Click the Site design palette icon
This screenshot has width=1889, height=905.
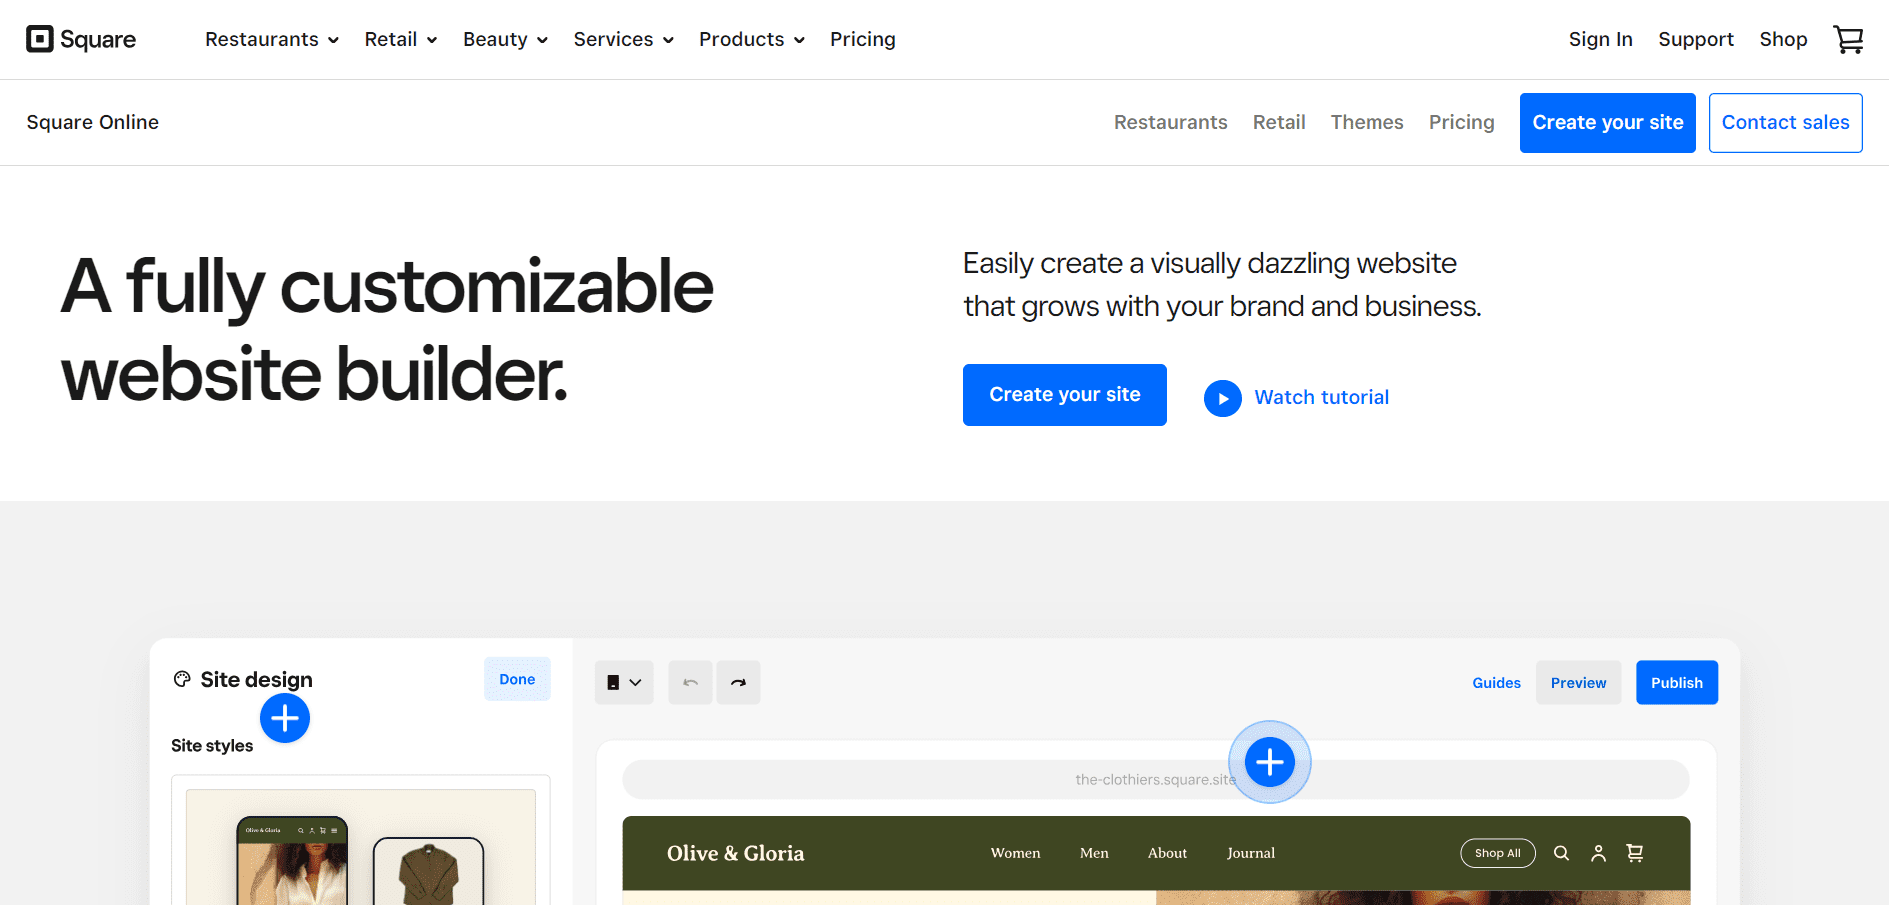pos(182,679)
